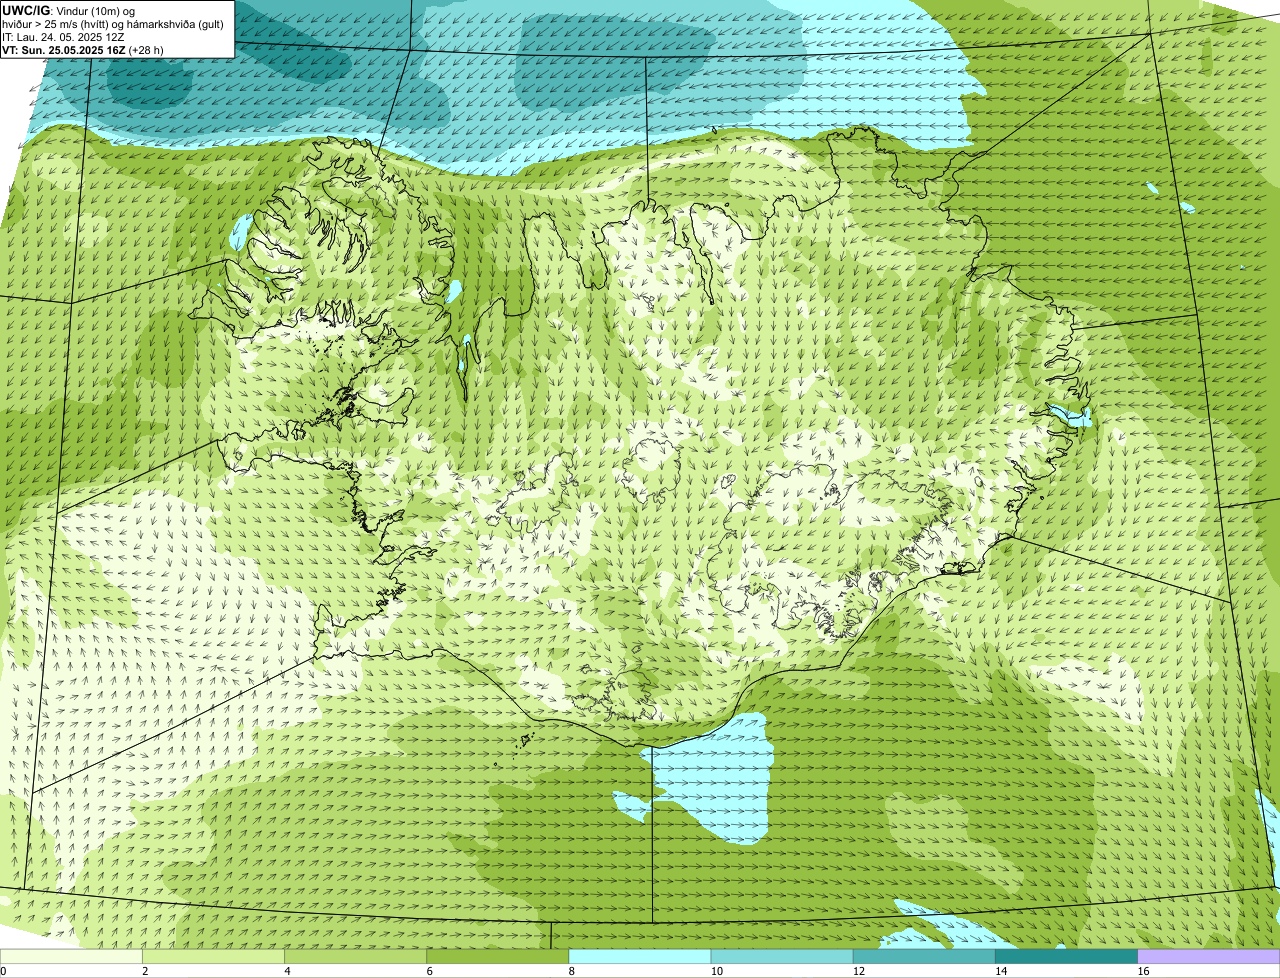Click the legend scale label '14'

click(x=1000, y=971)
